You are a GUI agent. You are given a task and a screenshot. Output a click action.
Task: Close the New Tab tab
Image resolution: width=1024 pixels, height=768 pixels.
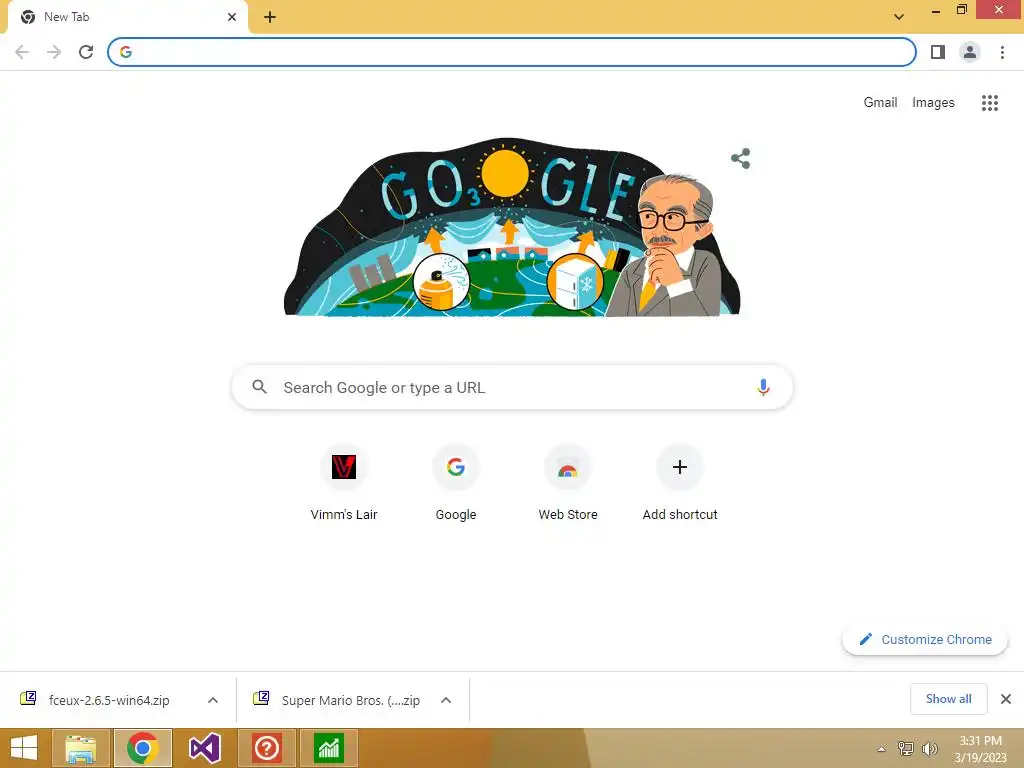pos(232,17)
